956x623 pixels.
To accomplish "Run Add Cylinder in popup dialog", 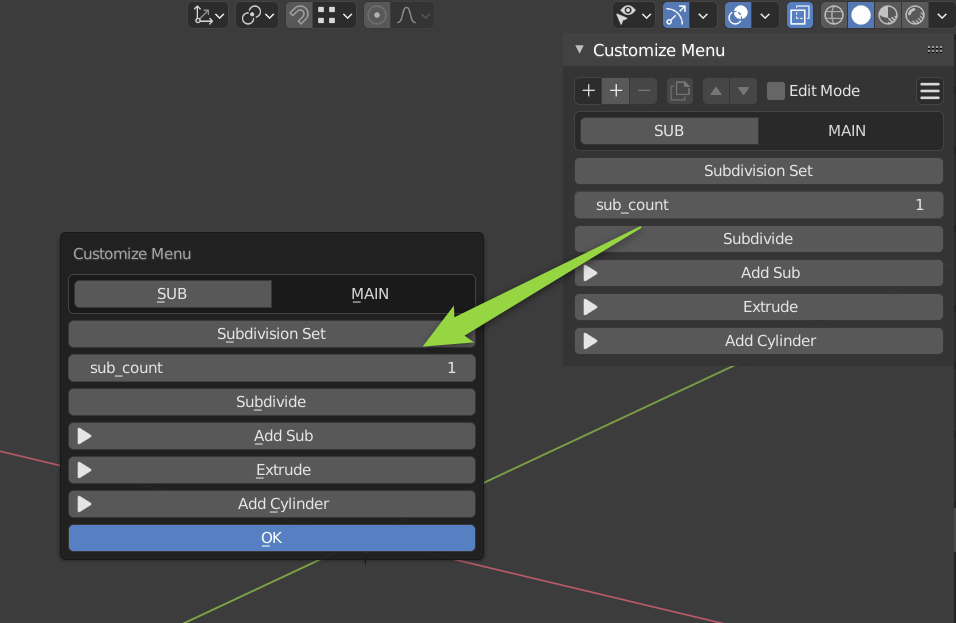I will click(272, 504).
